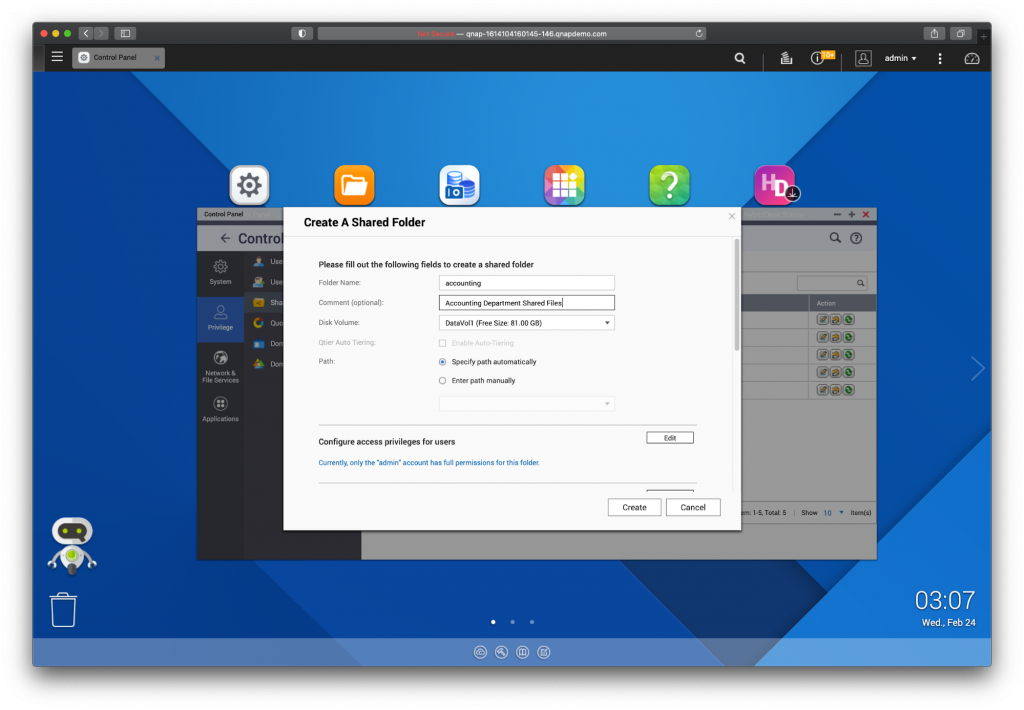Select Specify path automatically option

click(443, 362)
